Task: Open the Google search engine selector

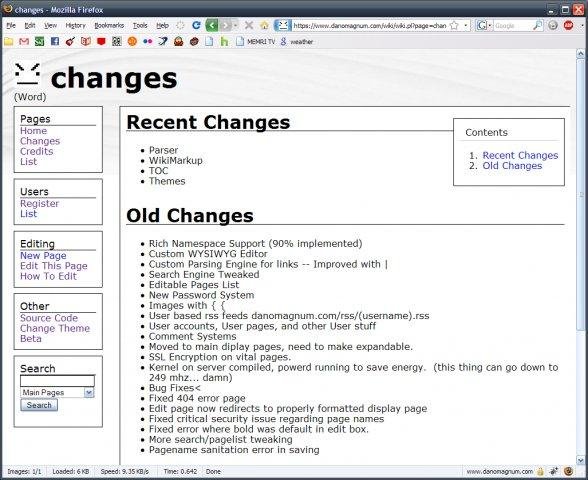Action: point(484,26)
